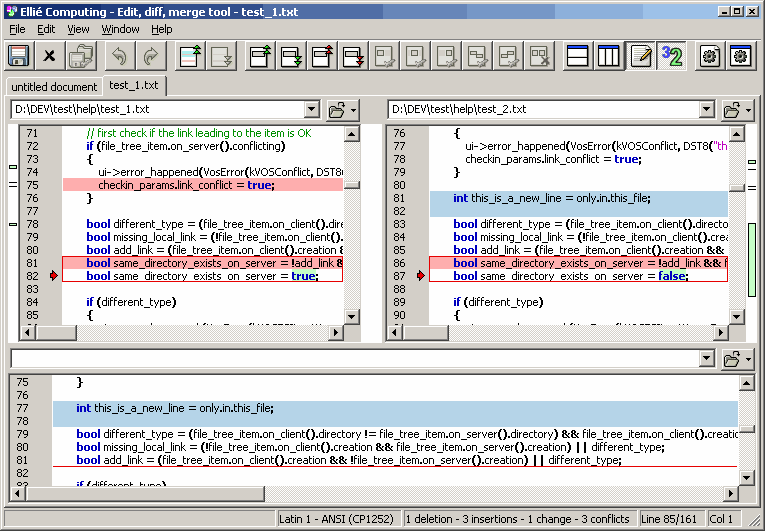Go to next conflict with red down arrow
The height and width of the screenshot is (531, 765).
point(354,56)
